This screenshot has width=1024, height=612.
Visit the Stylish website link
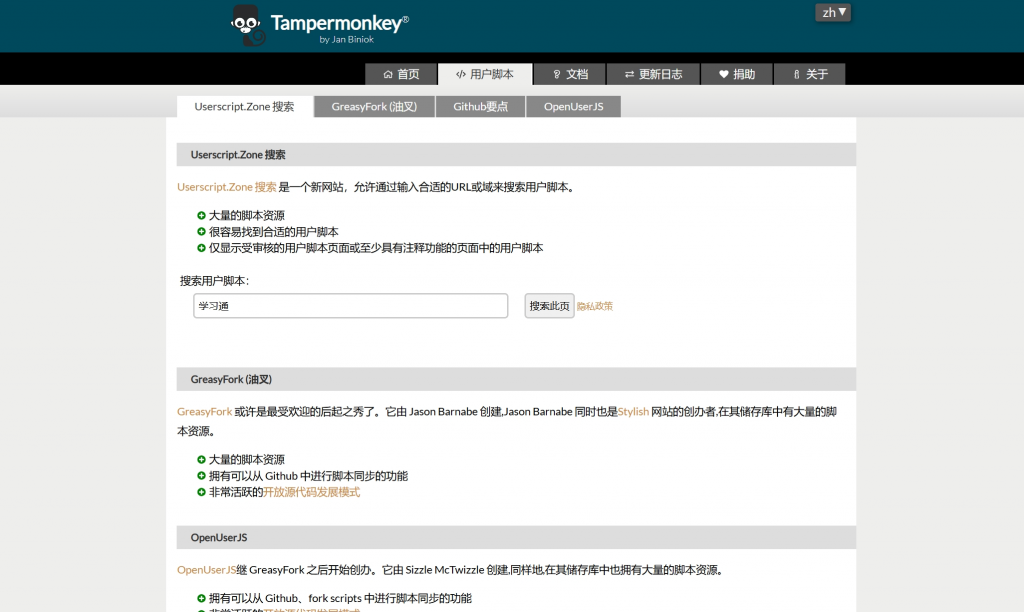point(633,411)
